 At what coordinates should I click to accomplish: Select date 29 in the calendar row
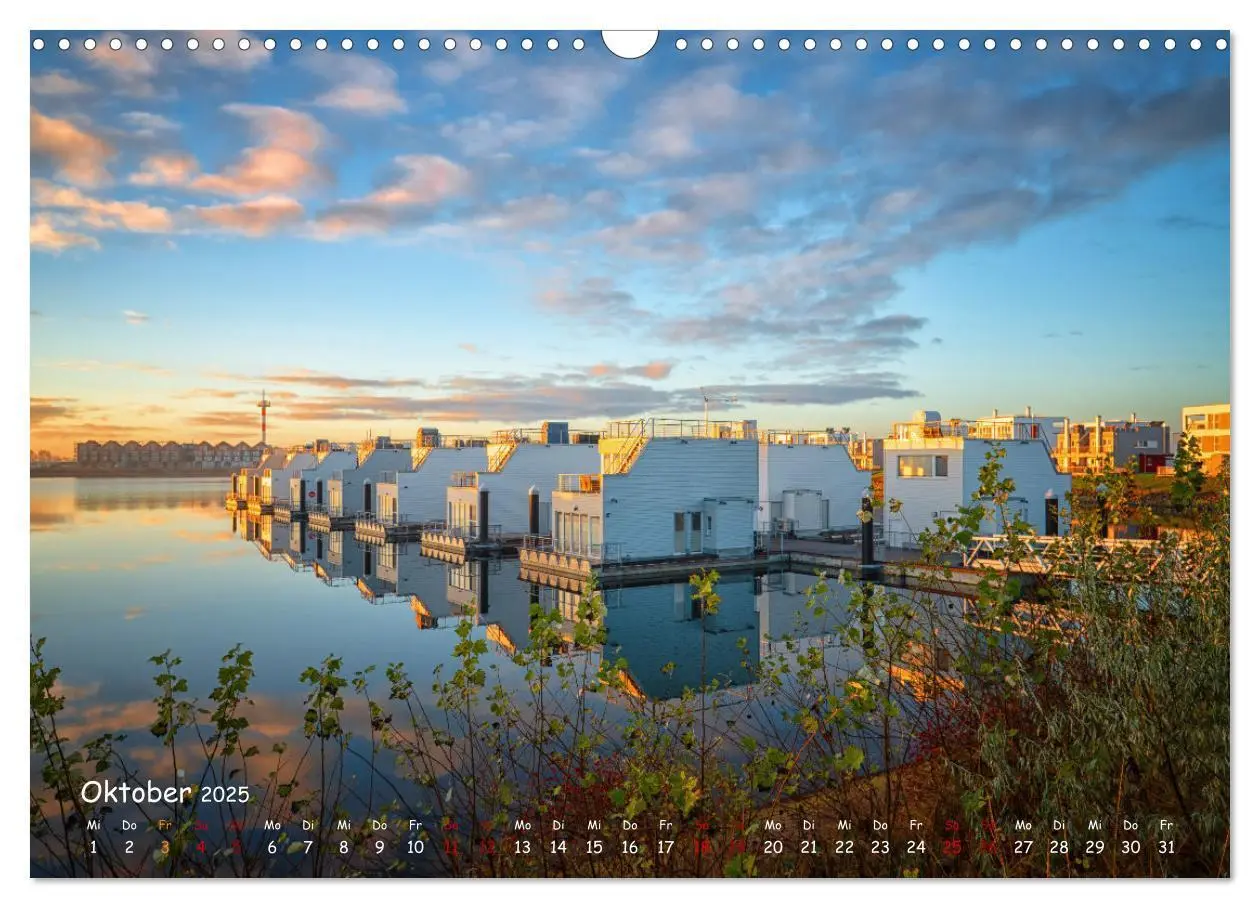click(1095, 847)
